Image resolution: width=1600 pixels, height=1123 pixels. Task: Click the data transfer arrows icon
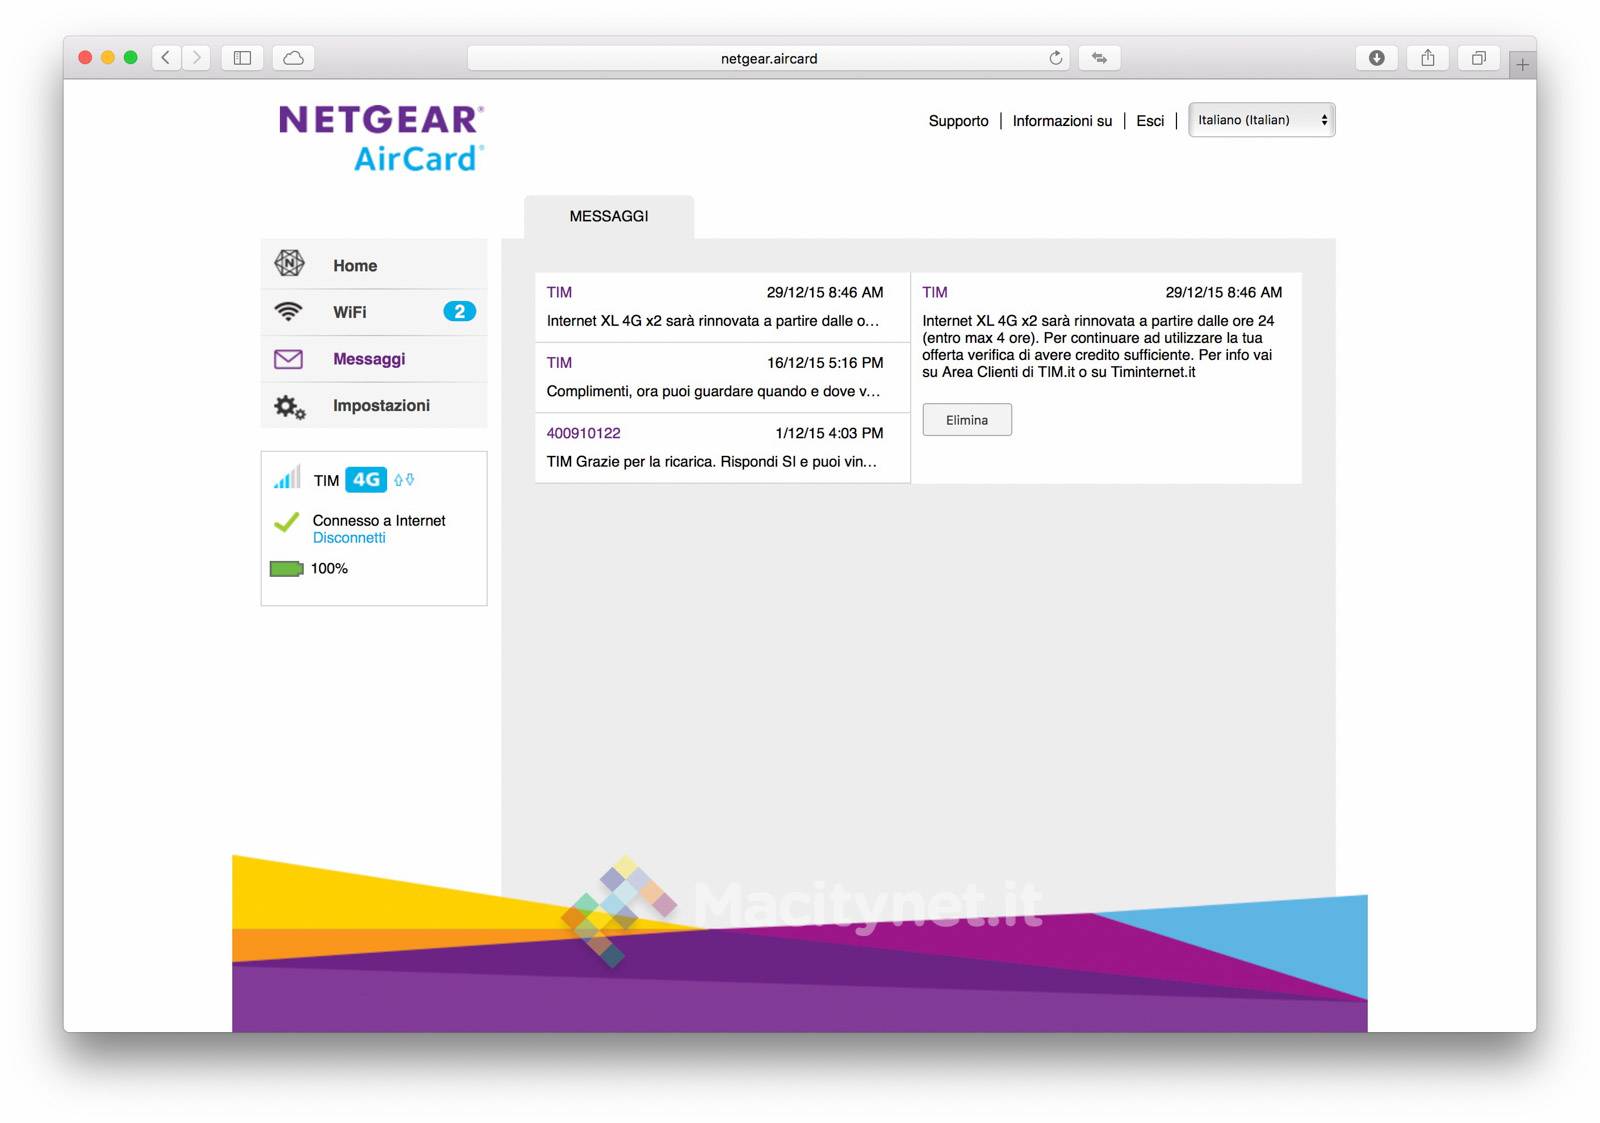[404, 480]
